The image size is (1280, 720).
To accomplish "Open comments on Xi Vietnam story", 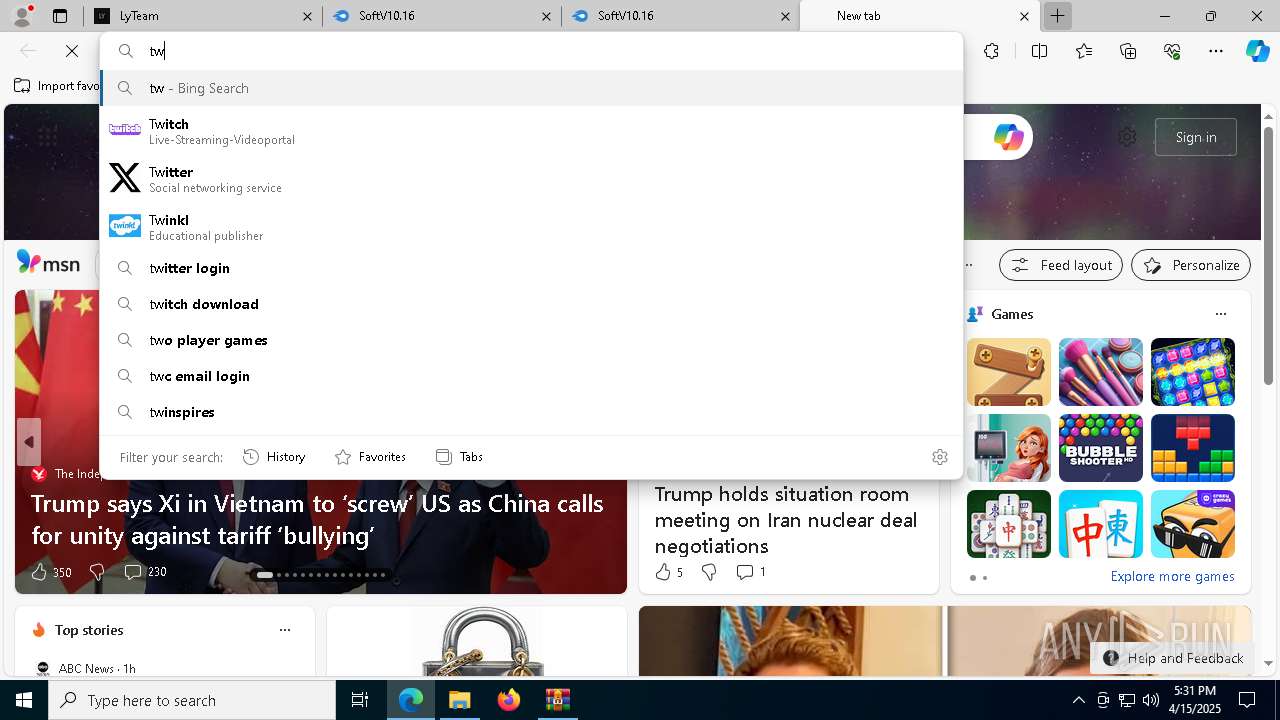I will coord(145,572).
